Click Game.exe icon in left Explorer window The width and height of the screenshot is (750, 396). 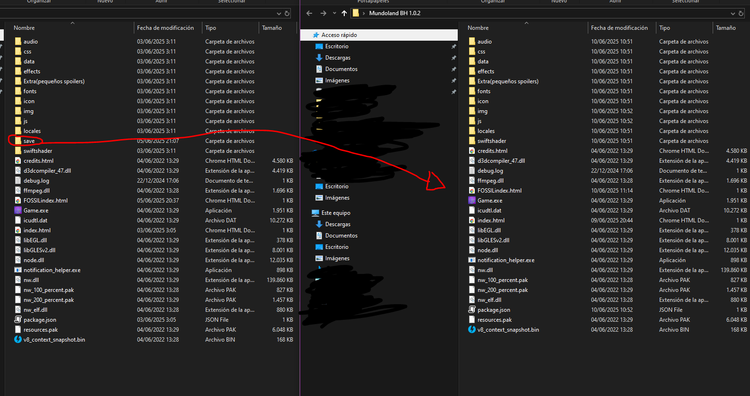pyautogui.click(x=18, y=210)
